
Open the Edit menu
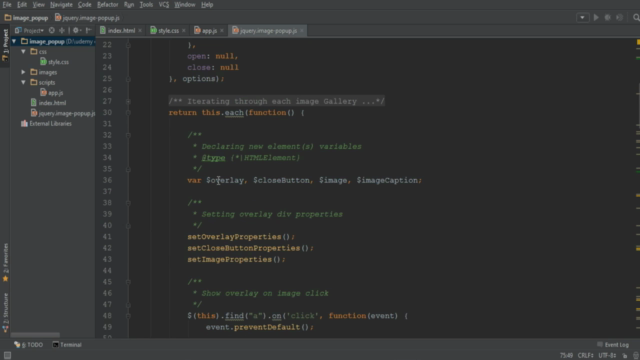(22, 4)
